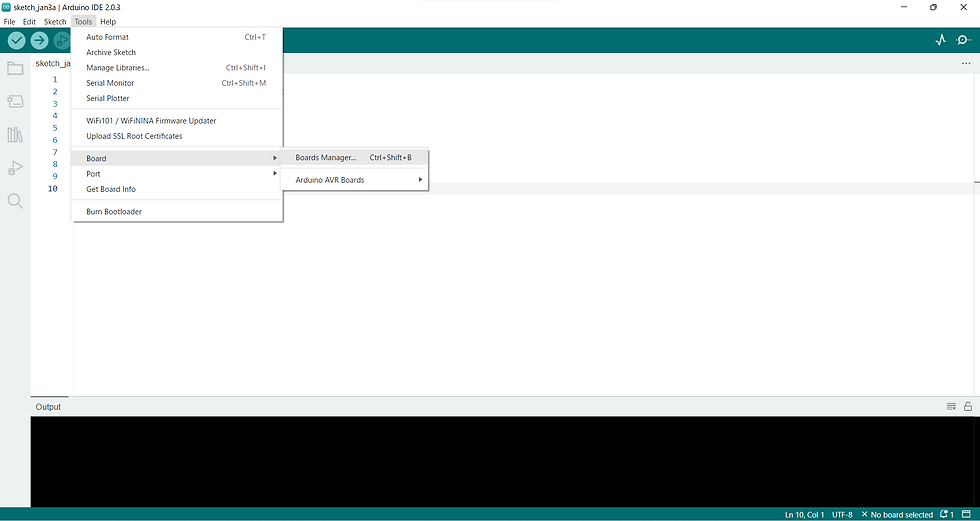Open the Serial Monitor toolbar icon
Image resolution: width=980 pixels, height=521 pixels.
coord(963,41)
